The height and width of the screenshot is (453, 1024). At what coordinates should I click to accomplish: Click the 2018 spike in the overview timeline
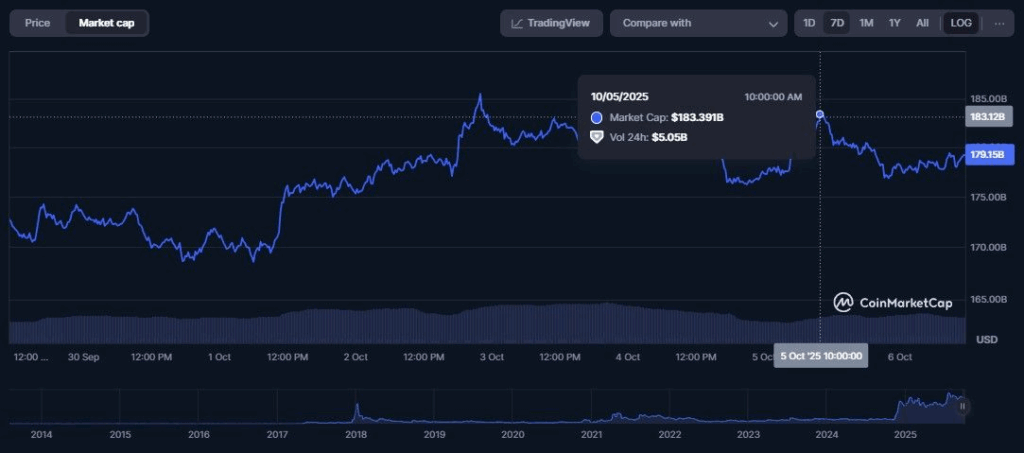(x=357, y=410)
